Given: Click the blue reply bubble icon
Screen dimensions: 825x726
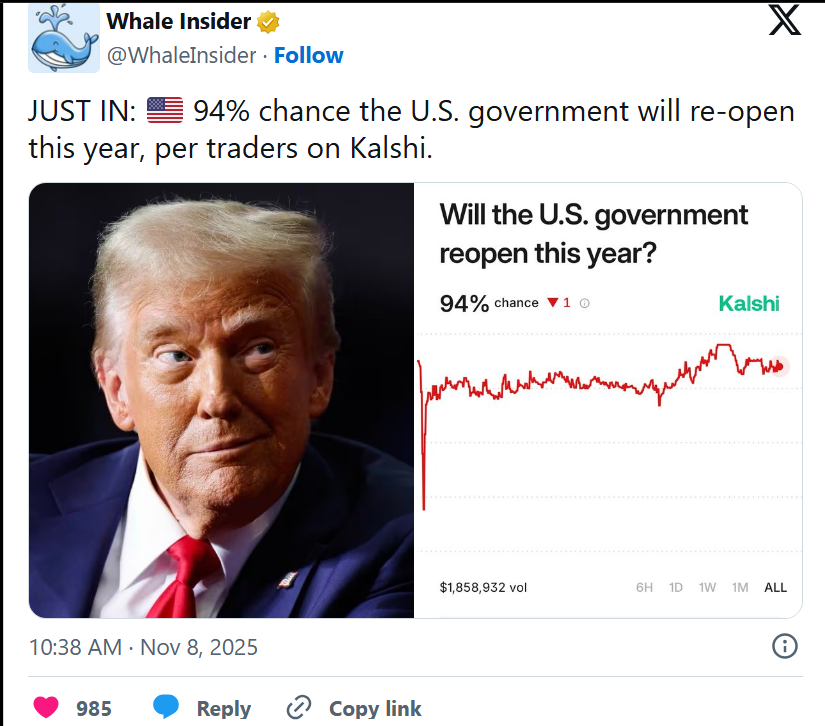Looking at the screenshot, I should tap(167, 708).
